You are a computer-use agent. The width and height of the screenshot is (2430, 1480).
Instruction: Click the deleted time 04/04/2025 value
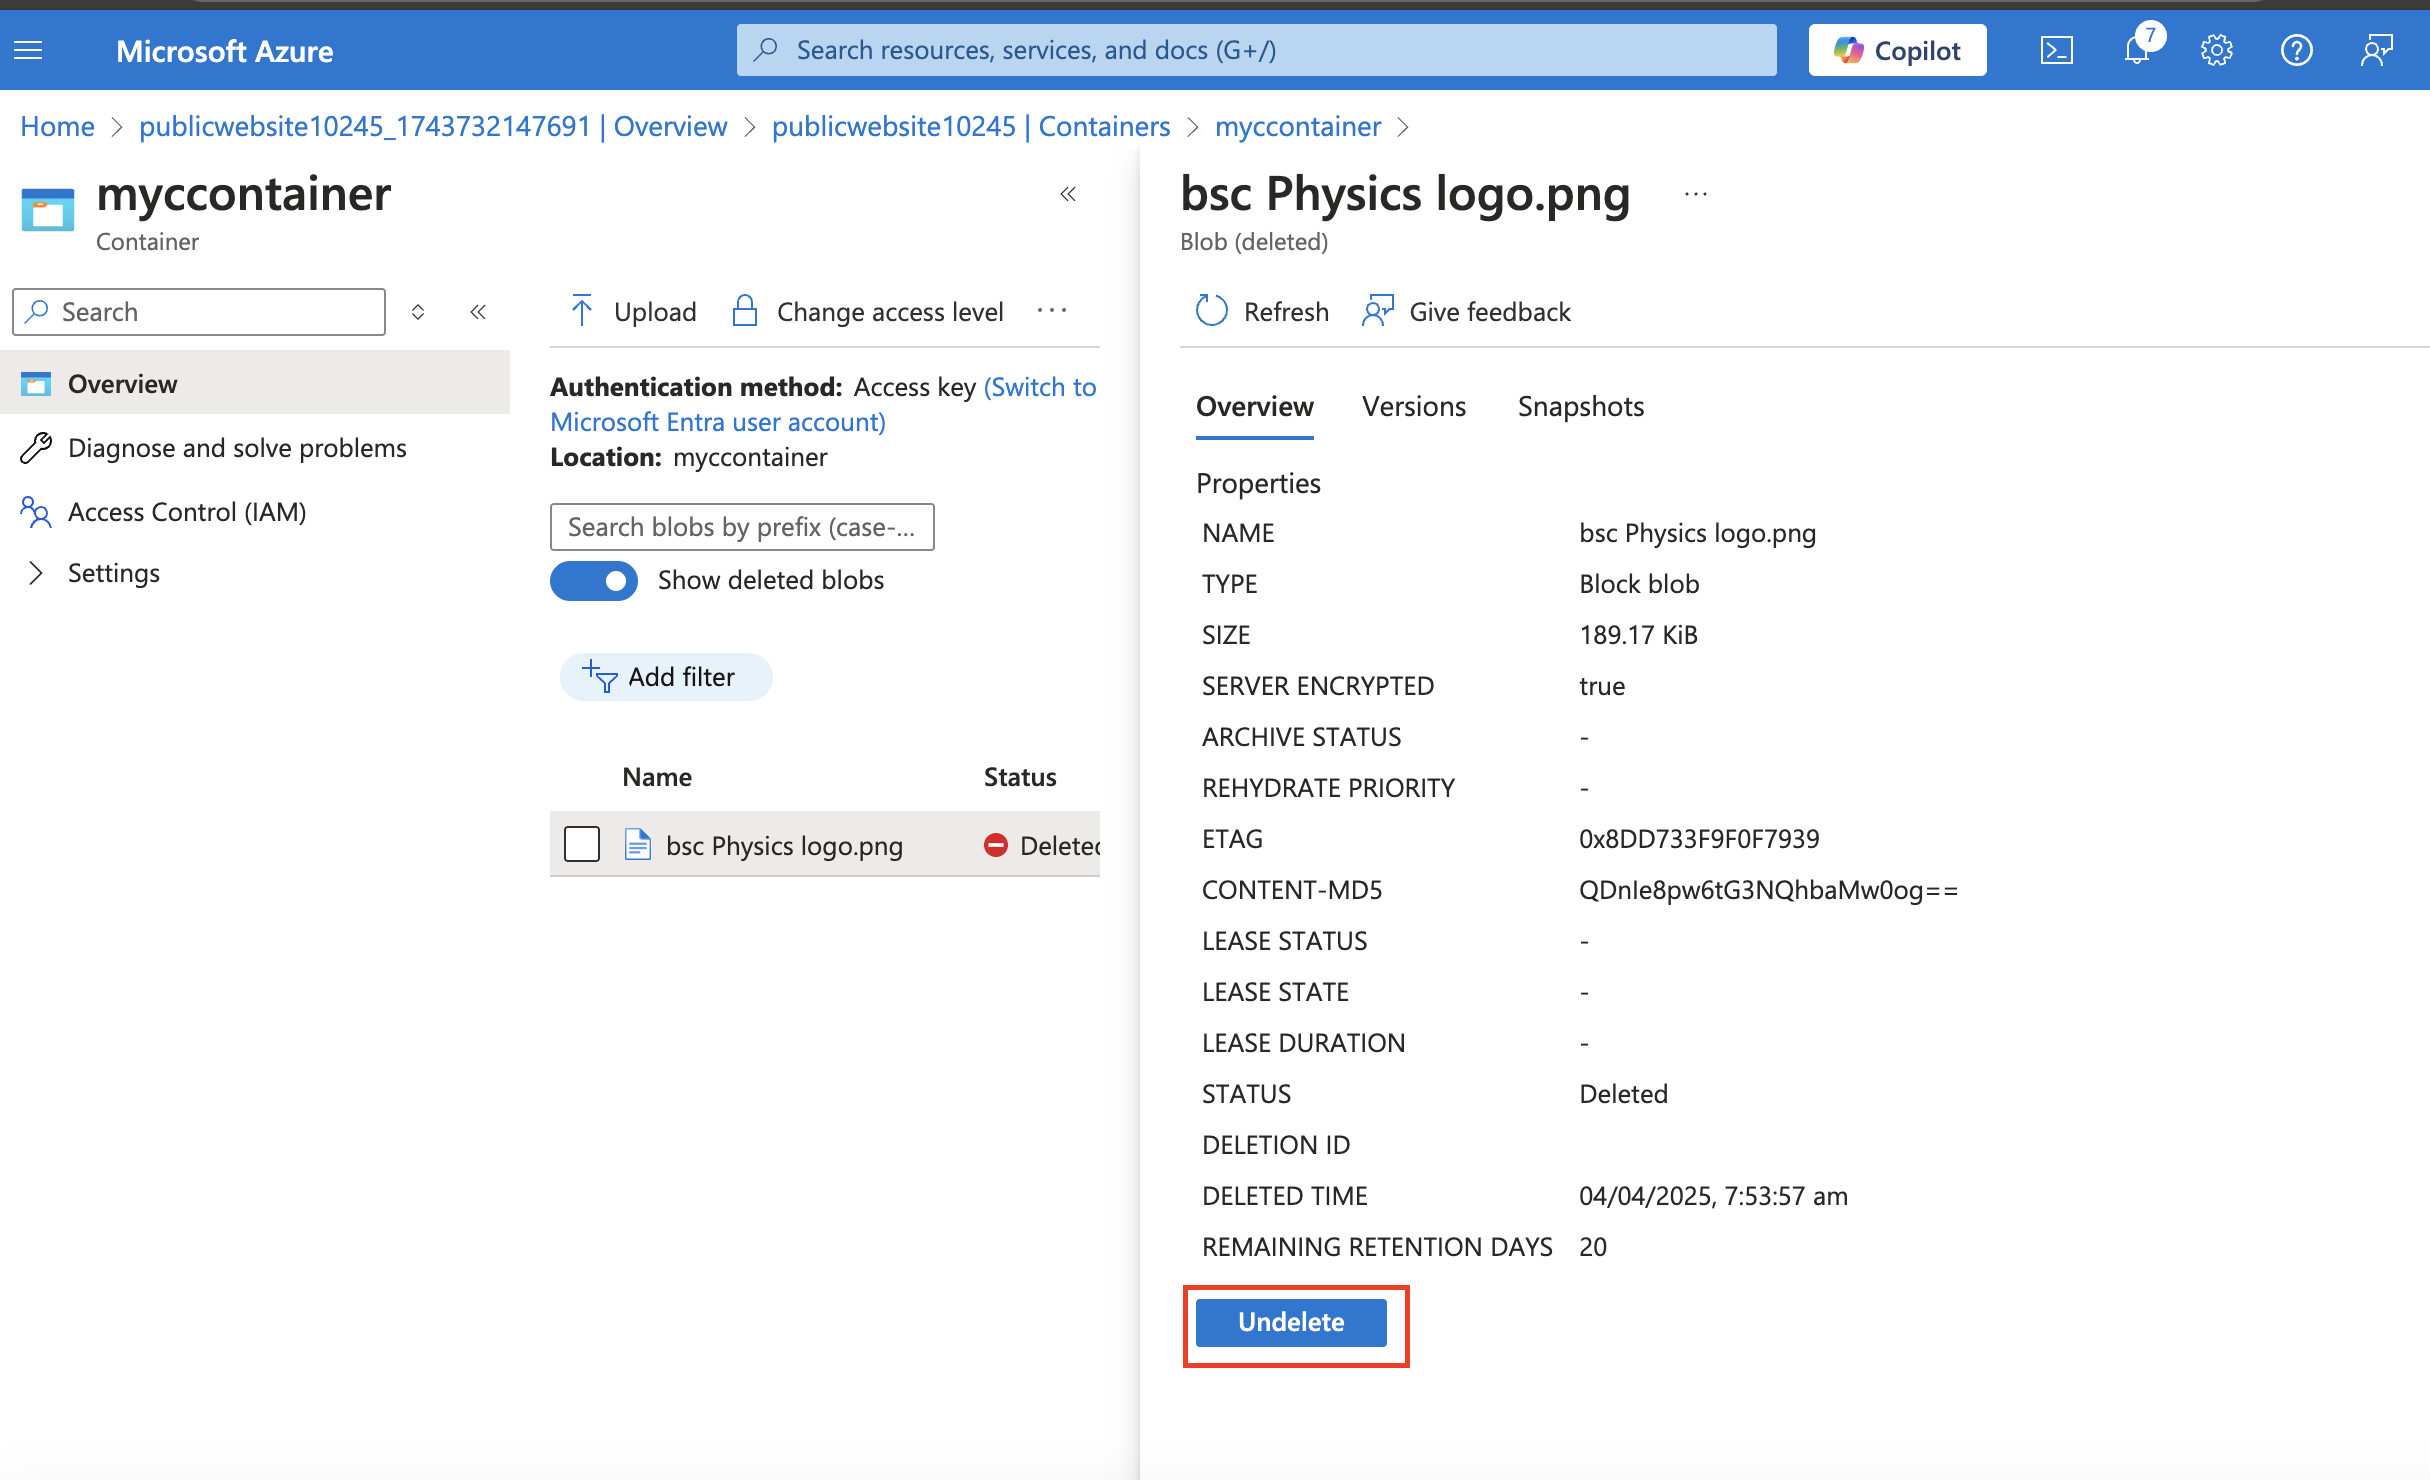pos(1713,1195)
